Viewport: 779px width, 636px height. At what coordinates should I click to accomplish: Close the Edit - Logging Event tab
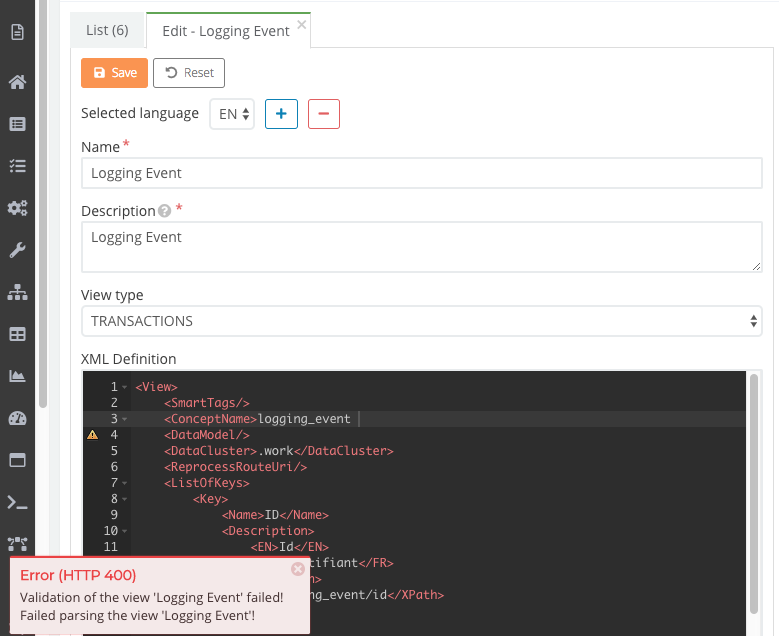[302, 24]
